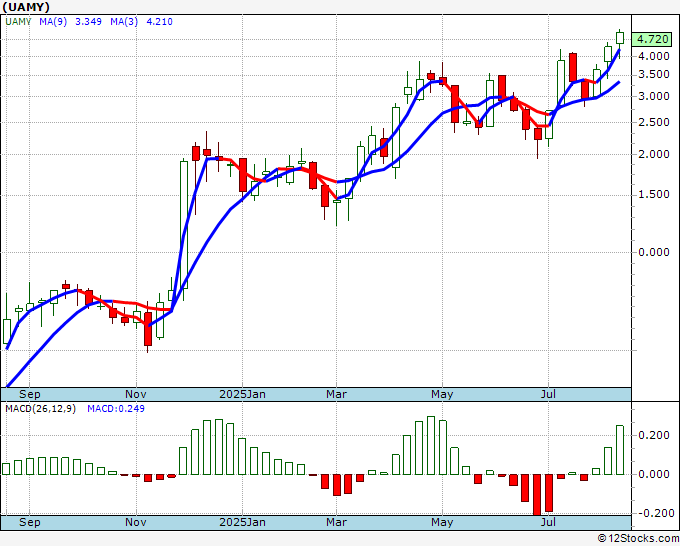Click the Jul label on price chart axis
The height and width of the screenshot is (546, 680).
click(x=548, y=394)
